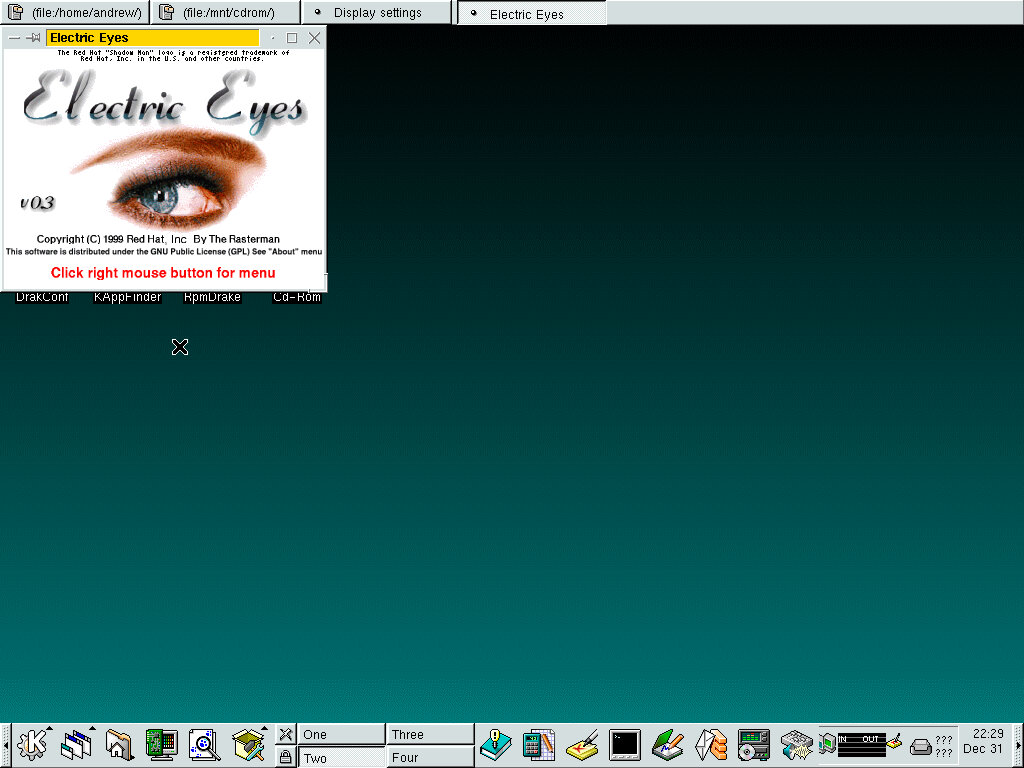Viewport: 1024px width, 768px height.
Task: Collapse panel with the left edge arrow
Action: pyautogui.click(x=5, y=745)
